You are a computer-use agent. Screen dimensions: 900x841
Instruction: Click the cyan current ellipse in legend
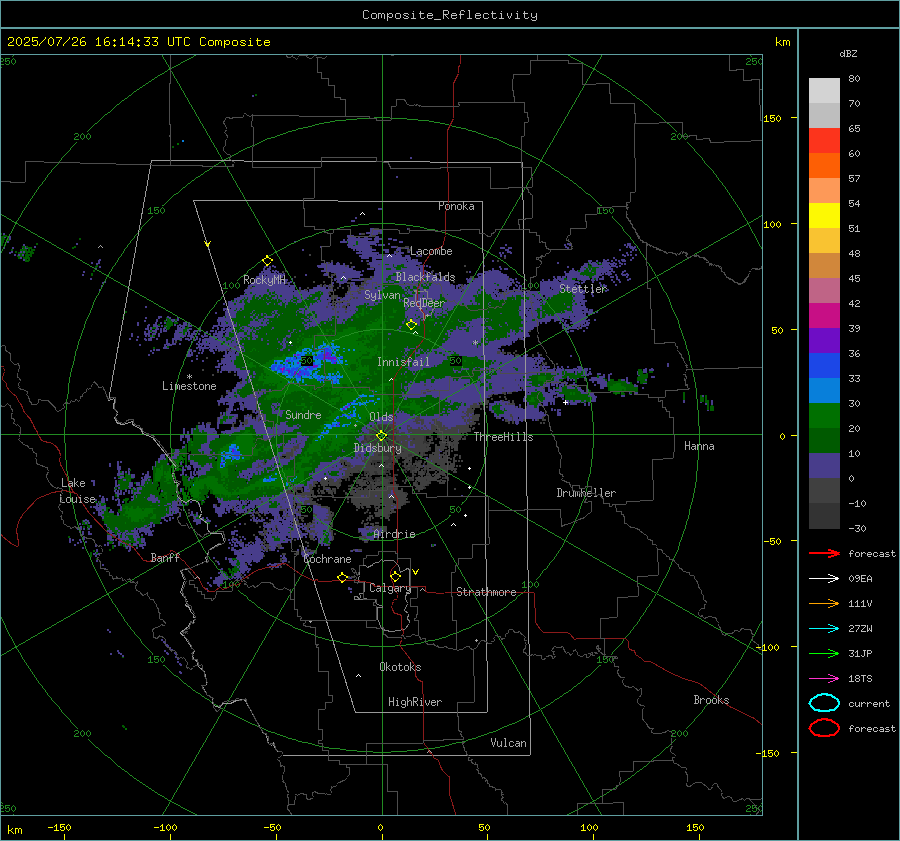coord(824,703)
